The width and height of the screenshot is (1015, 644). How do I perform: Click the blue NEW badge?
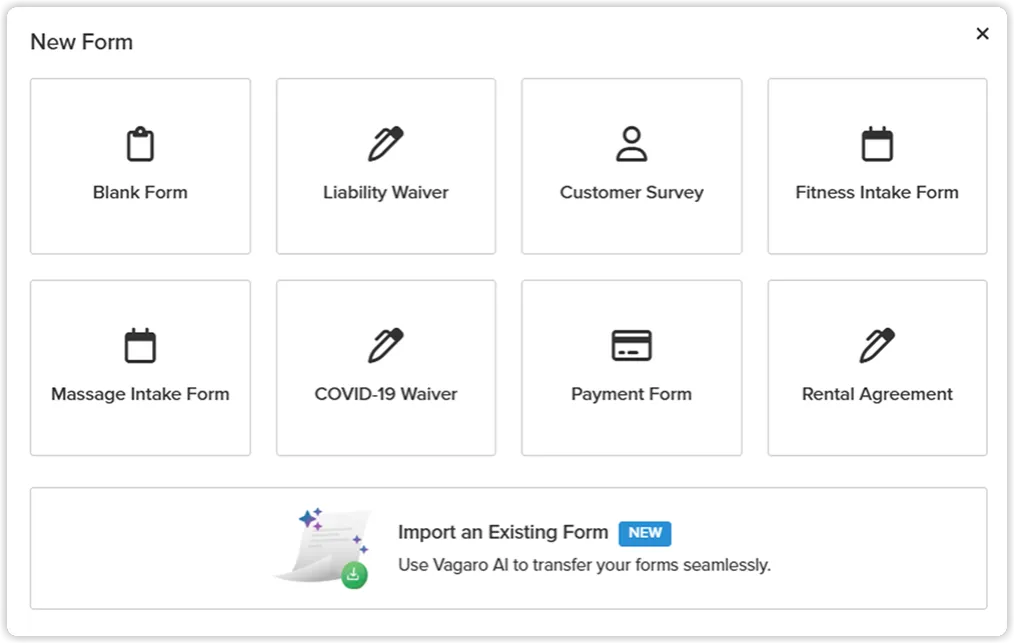click(645, 533)
